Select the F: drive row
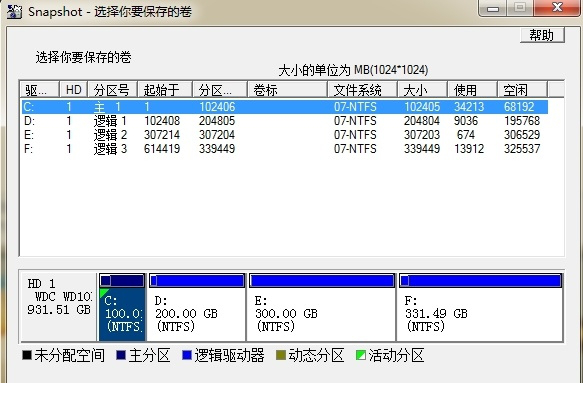583x398 pixels. click(x=284, y=149)
